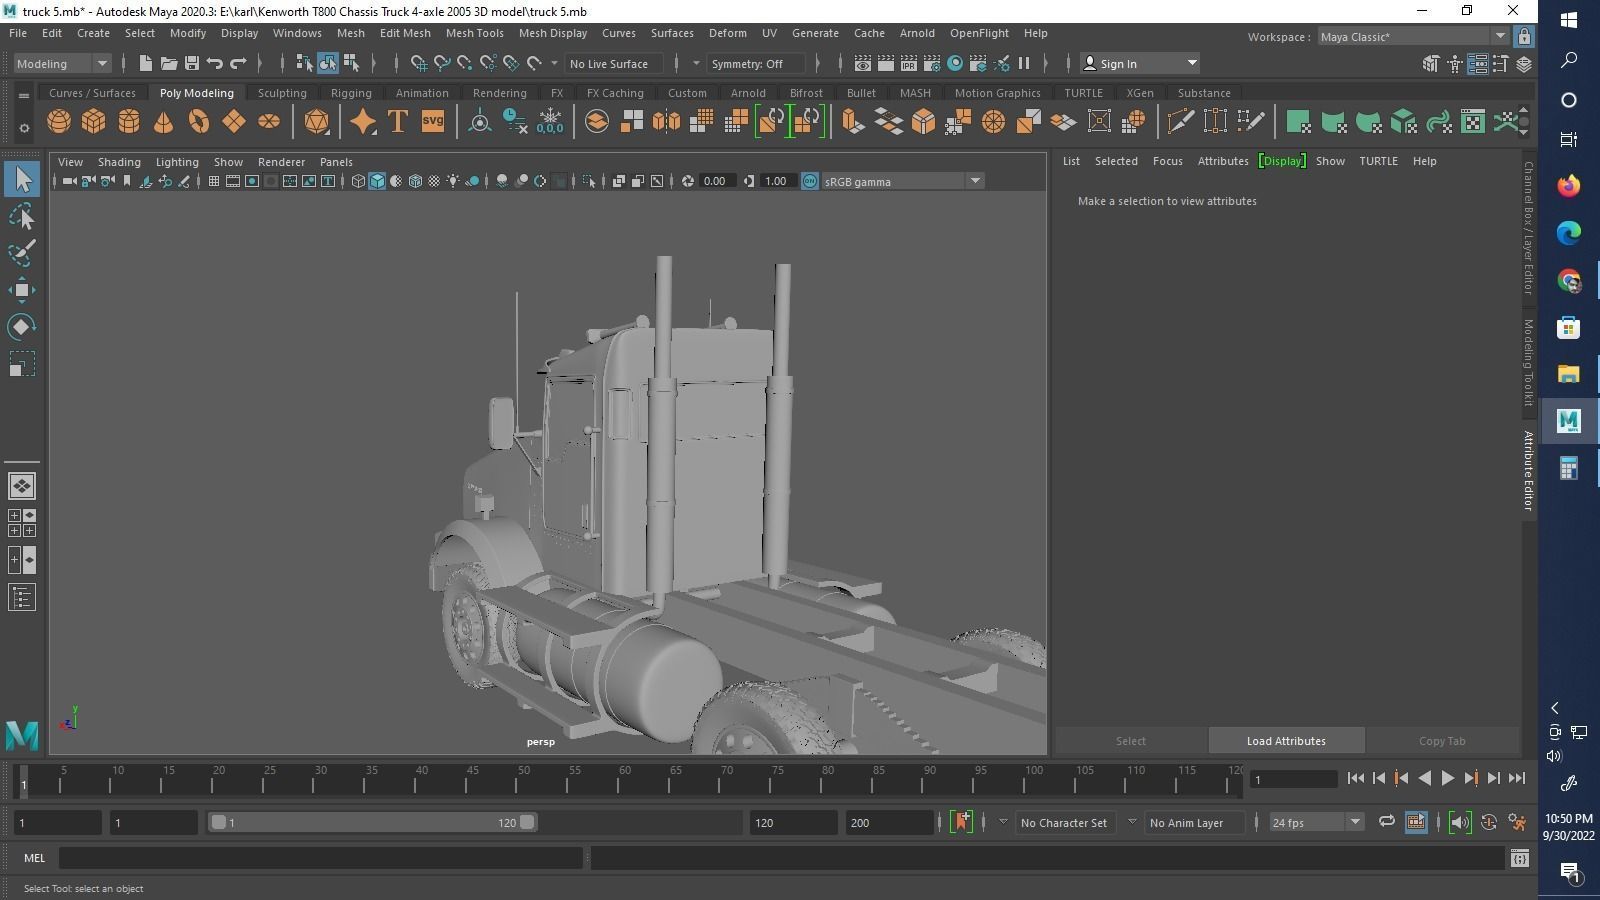Image resolution: width=1600 pixels, height=900 pixels.
Task: Click the Undo arrow icon
Action: [215, 63]
